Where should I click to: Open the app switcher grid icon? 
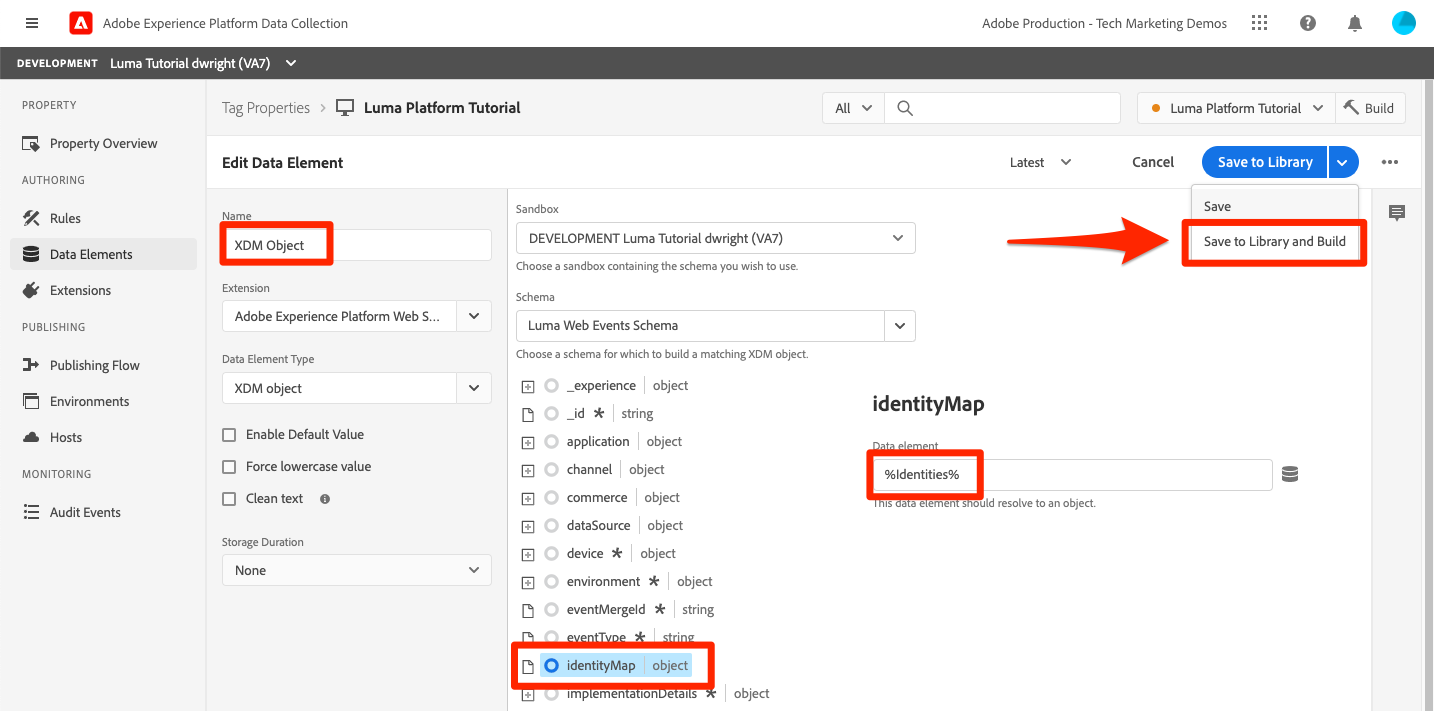point(1260,23)
